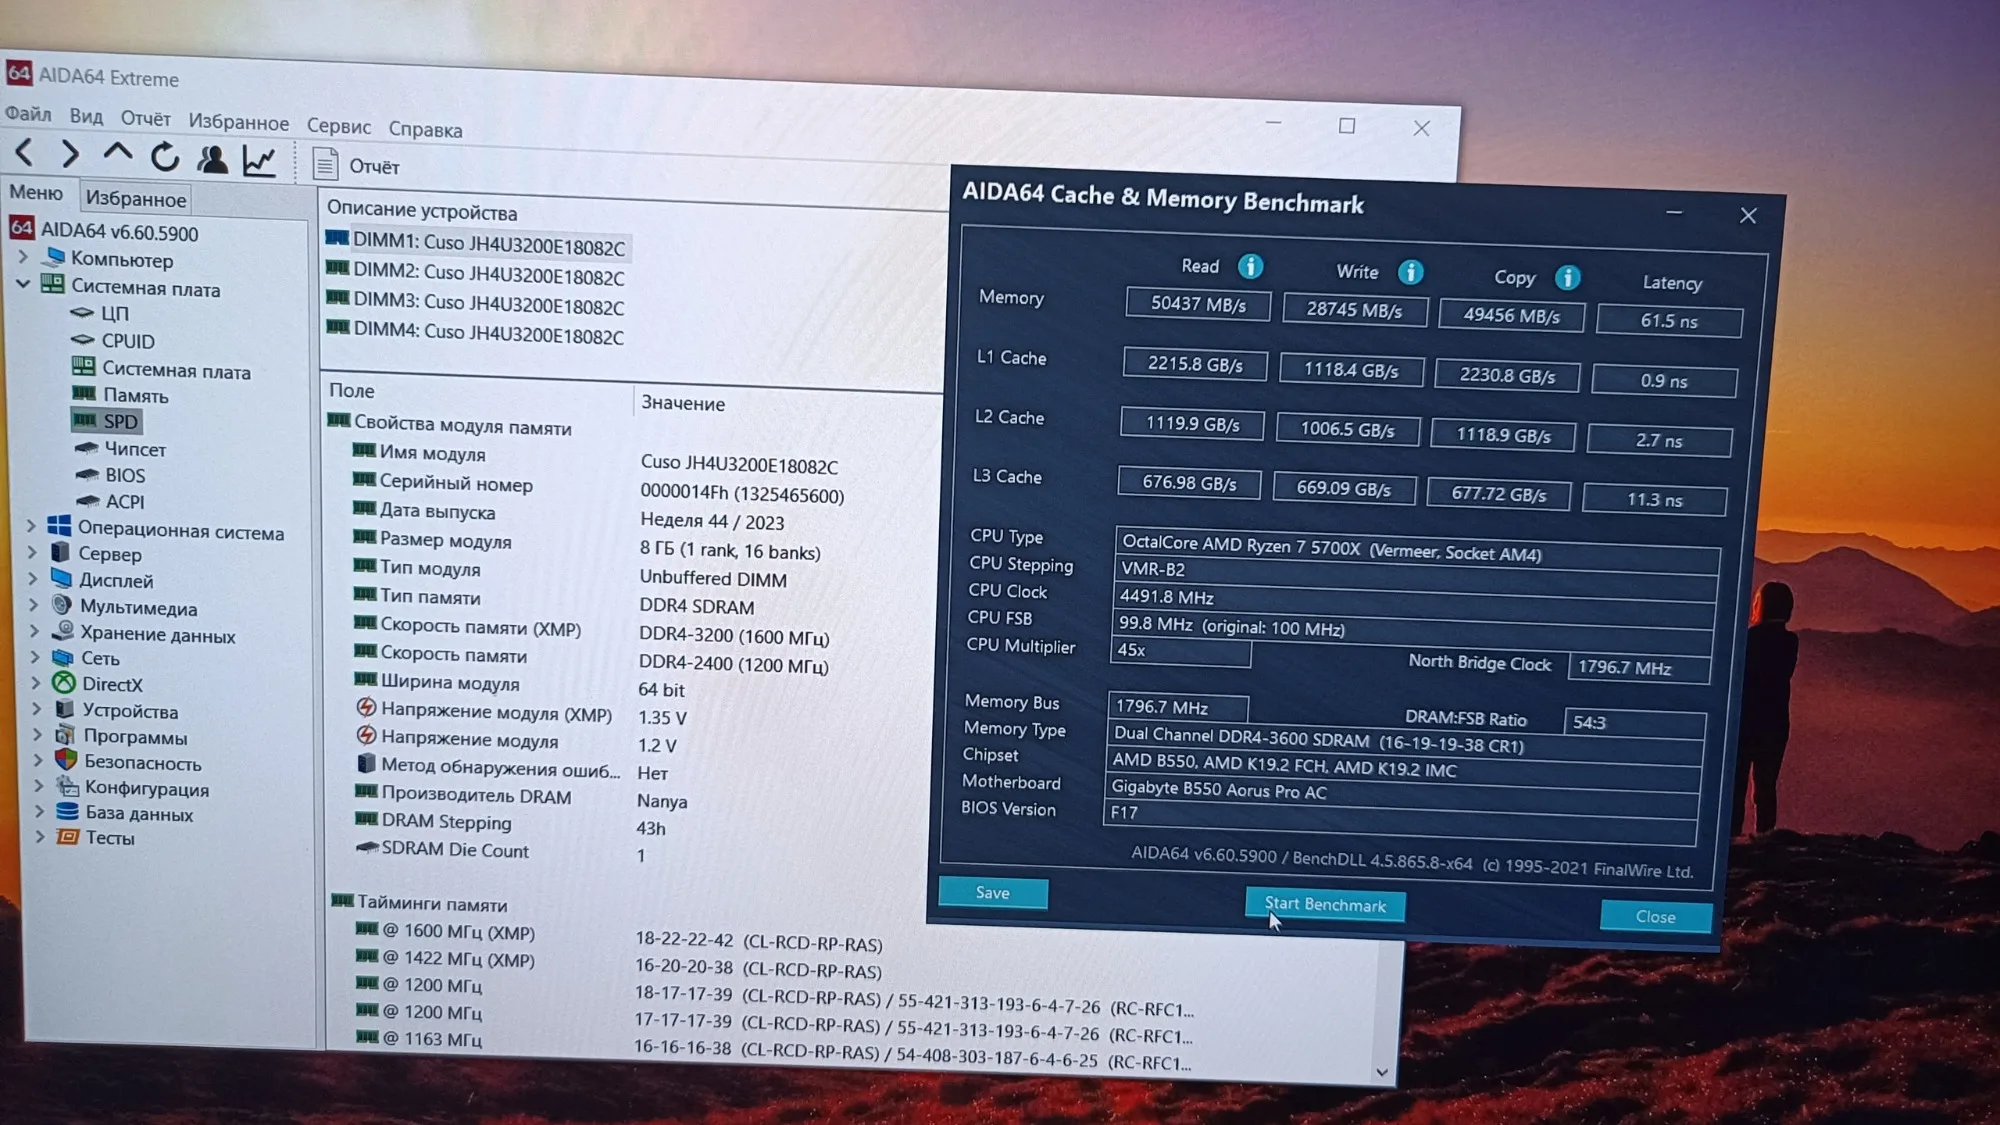Collapse the Системная плата tree node
The image size is (2000, 1125).
pos(24,284)
